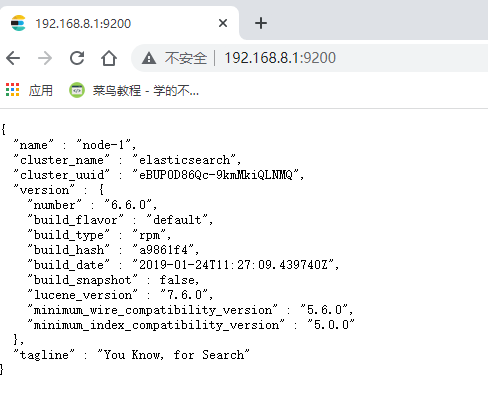This screenshot has height=404, width=488.
Task: Click the forward navigation arrow
Action: pos(45,58)
